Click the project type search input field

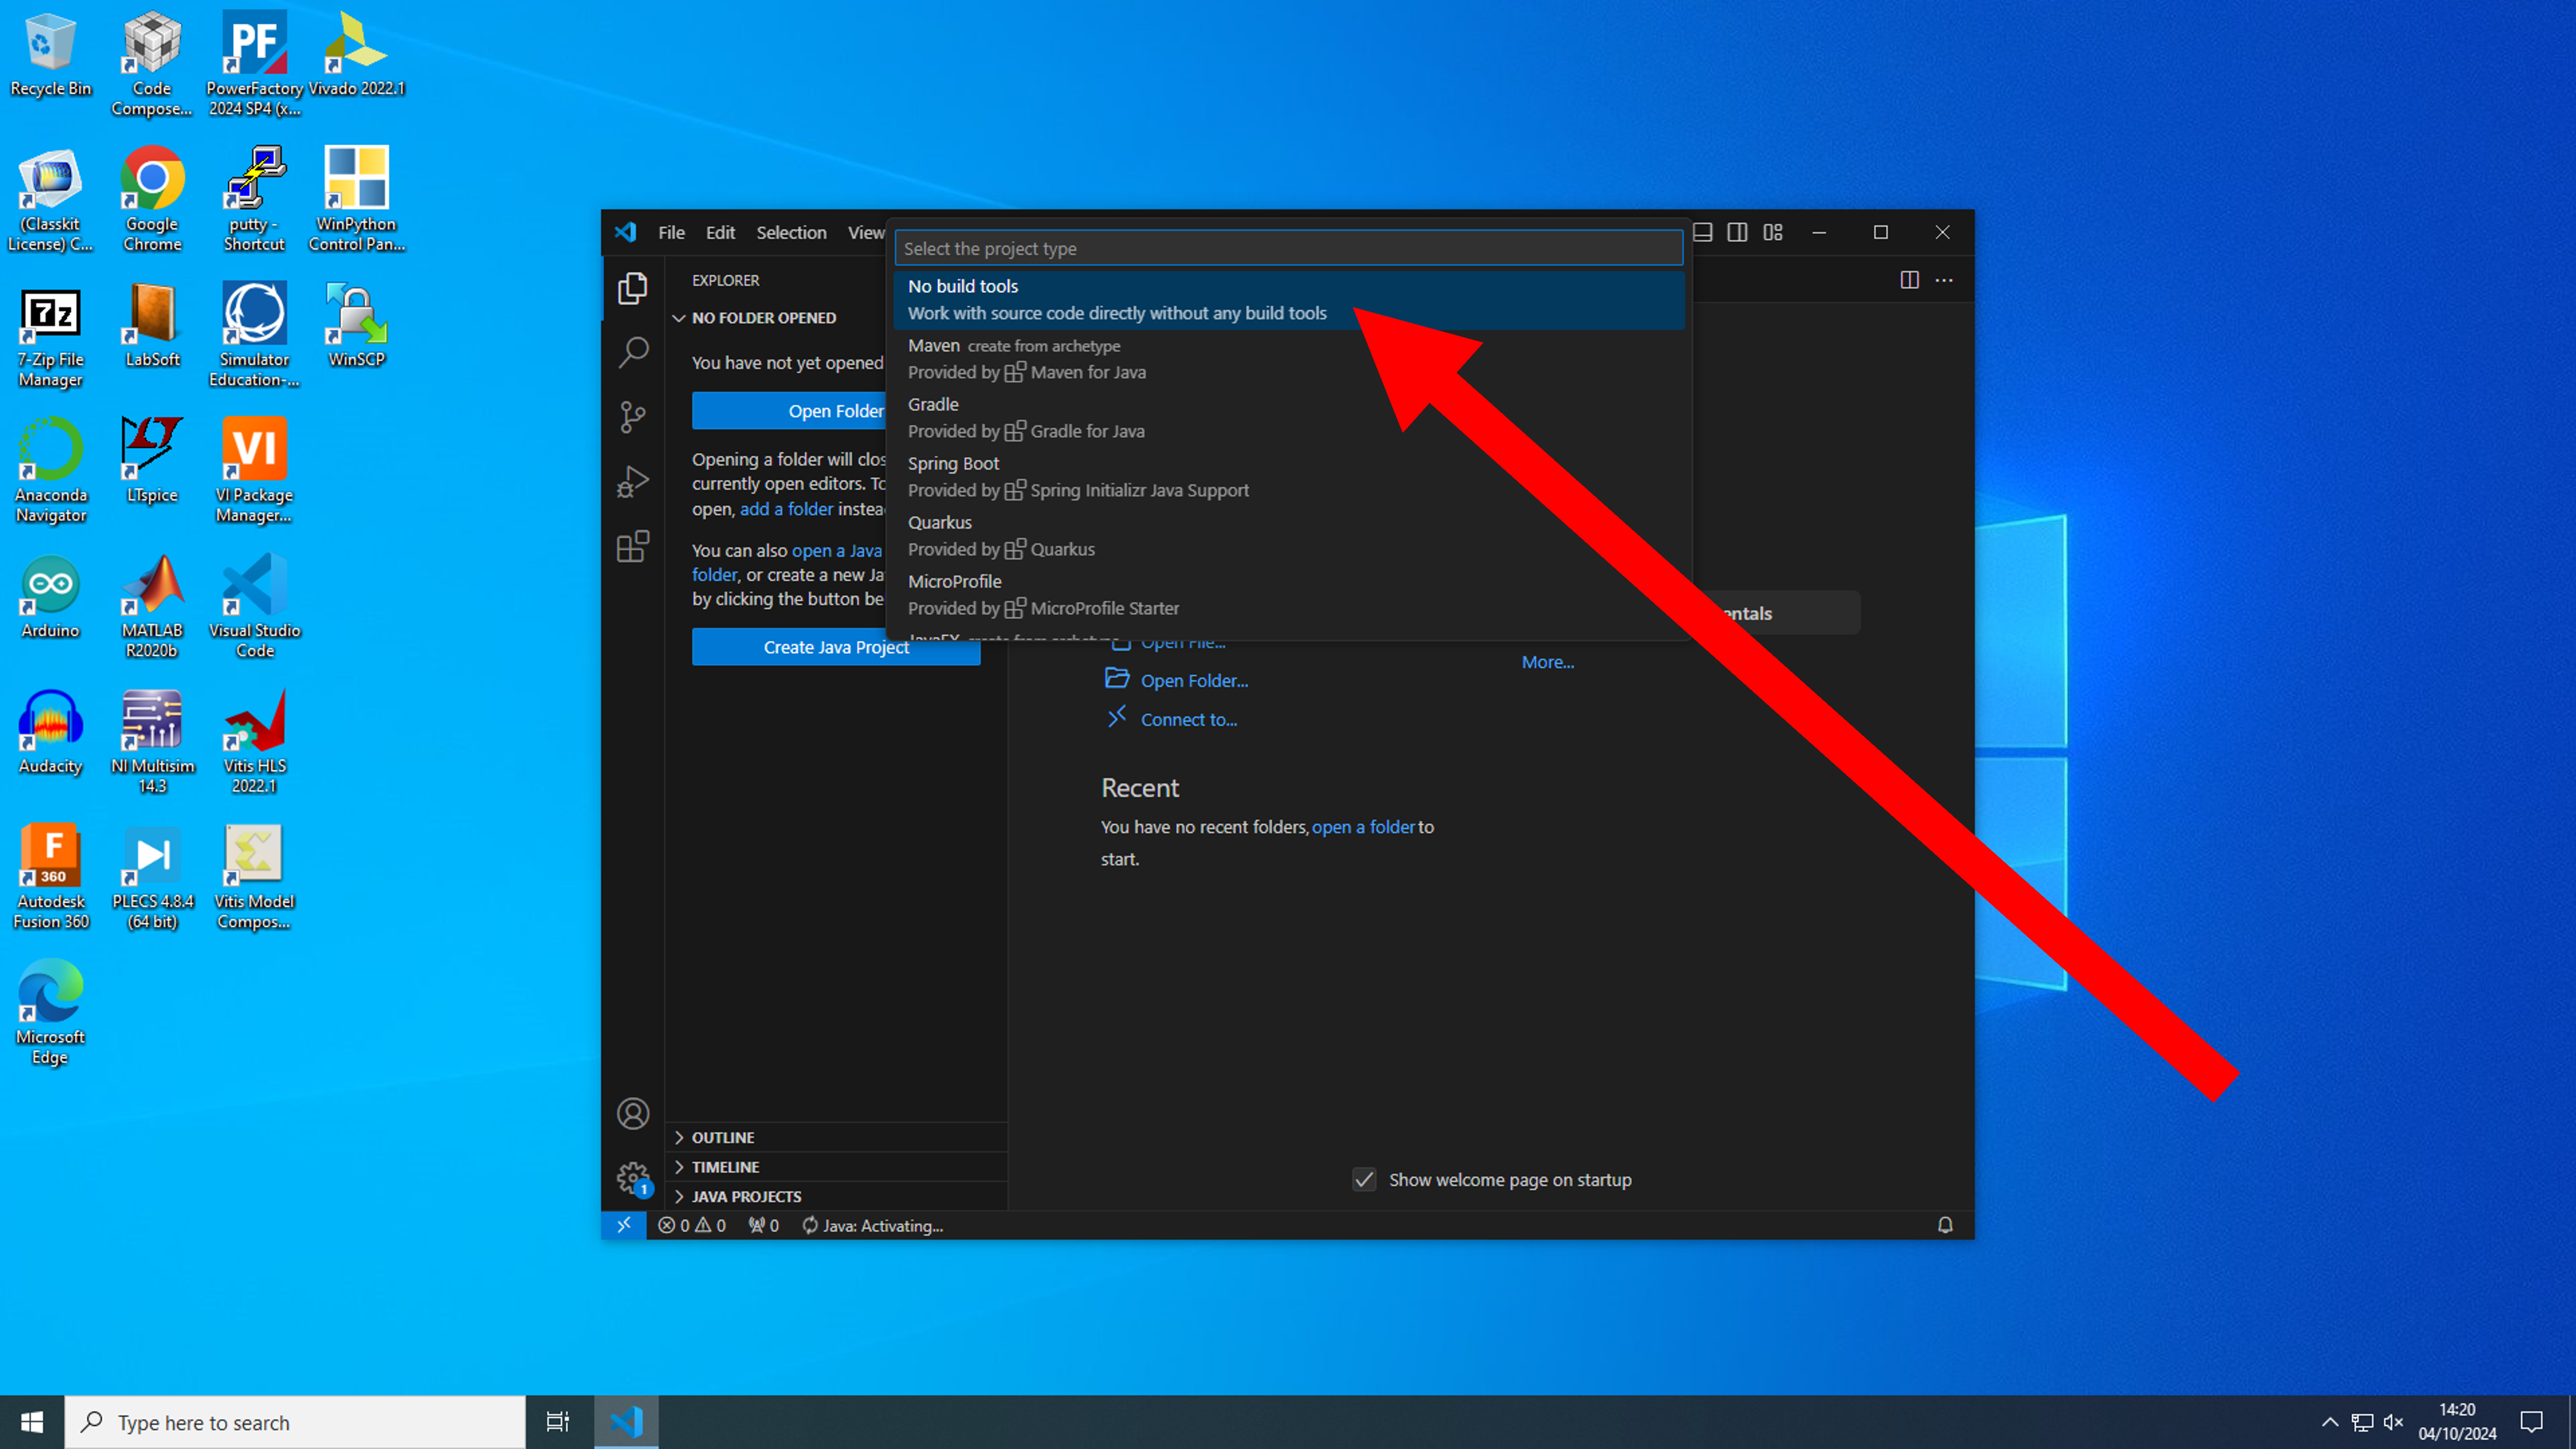(1288, 248)
